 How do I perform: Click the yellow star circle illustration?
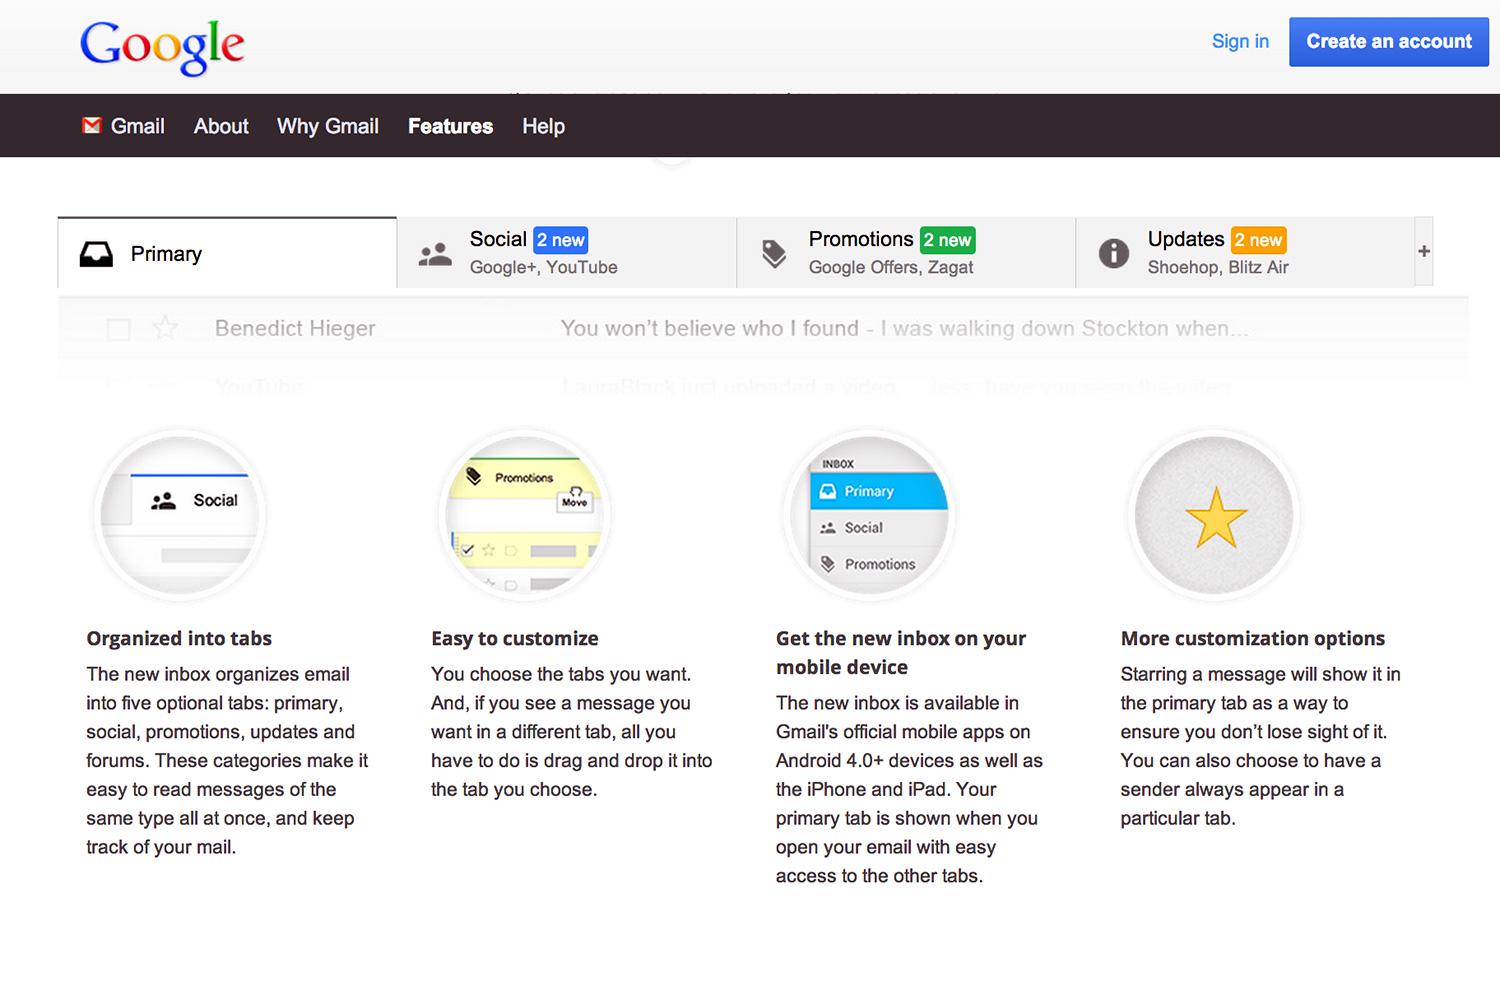pos(1214,516)
